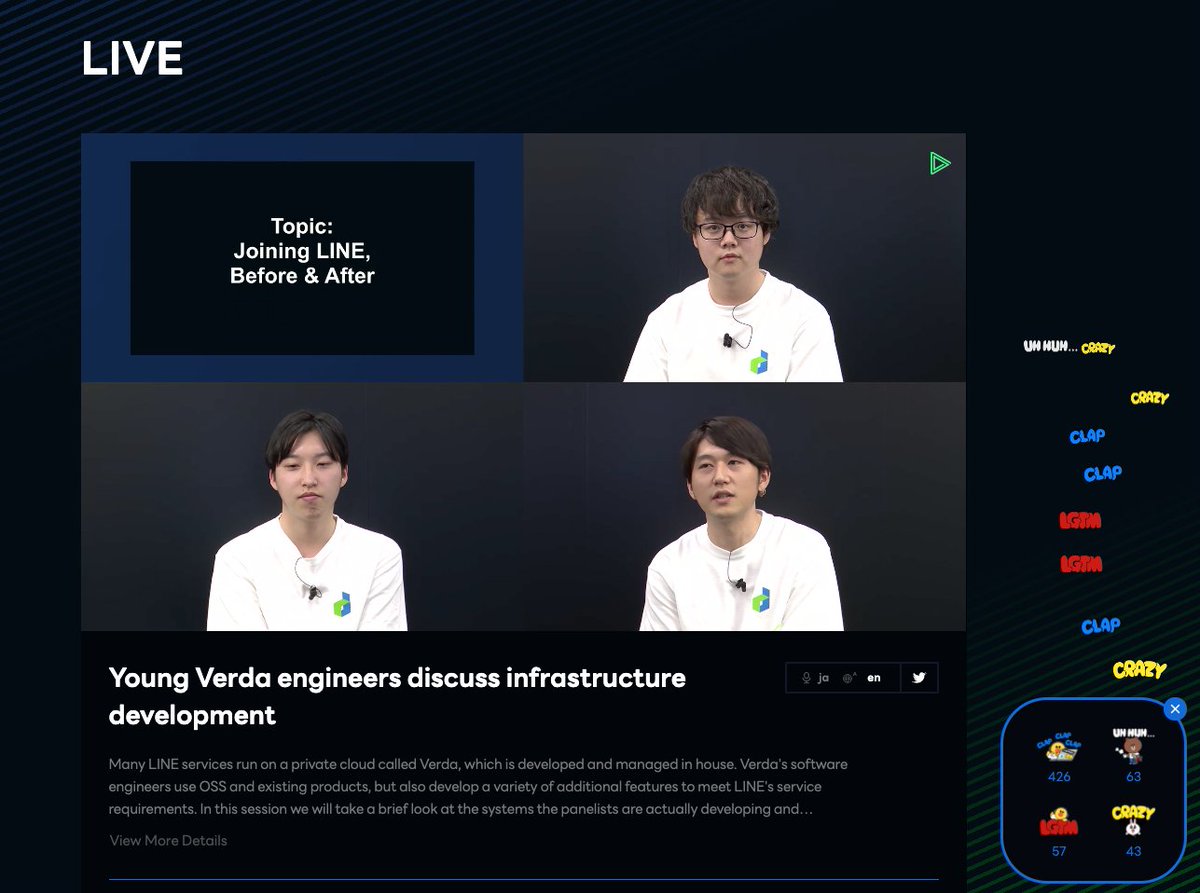Close the reactions panel
Viewport: 1200px width, 893px height.
click(1175, 709)
